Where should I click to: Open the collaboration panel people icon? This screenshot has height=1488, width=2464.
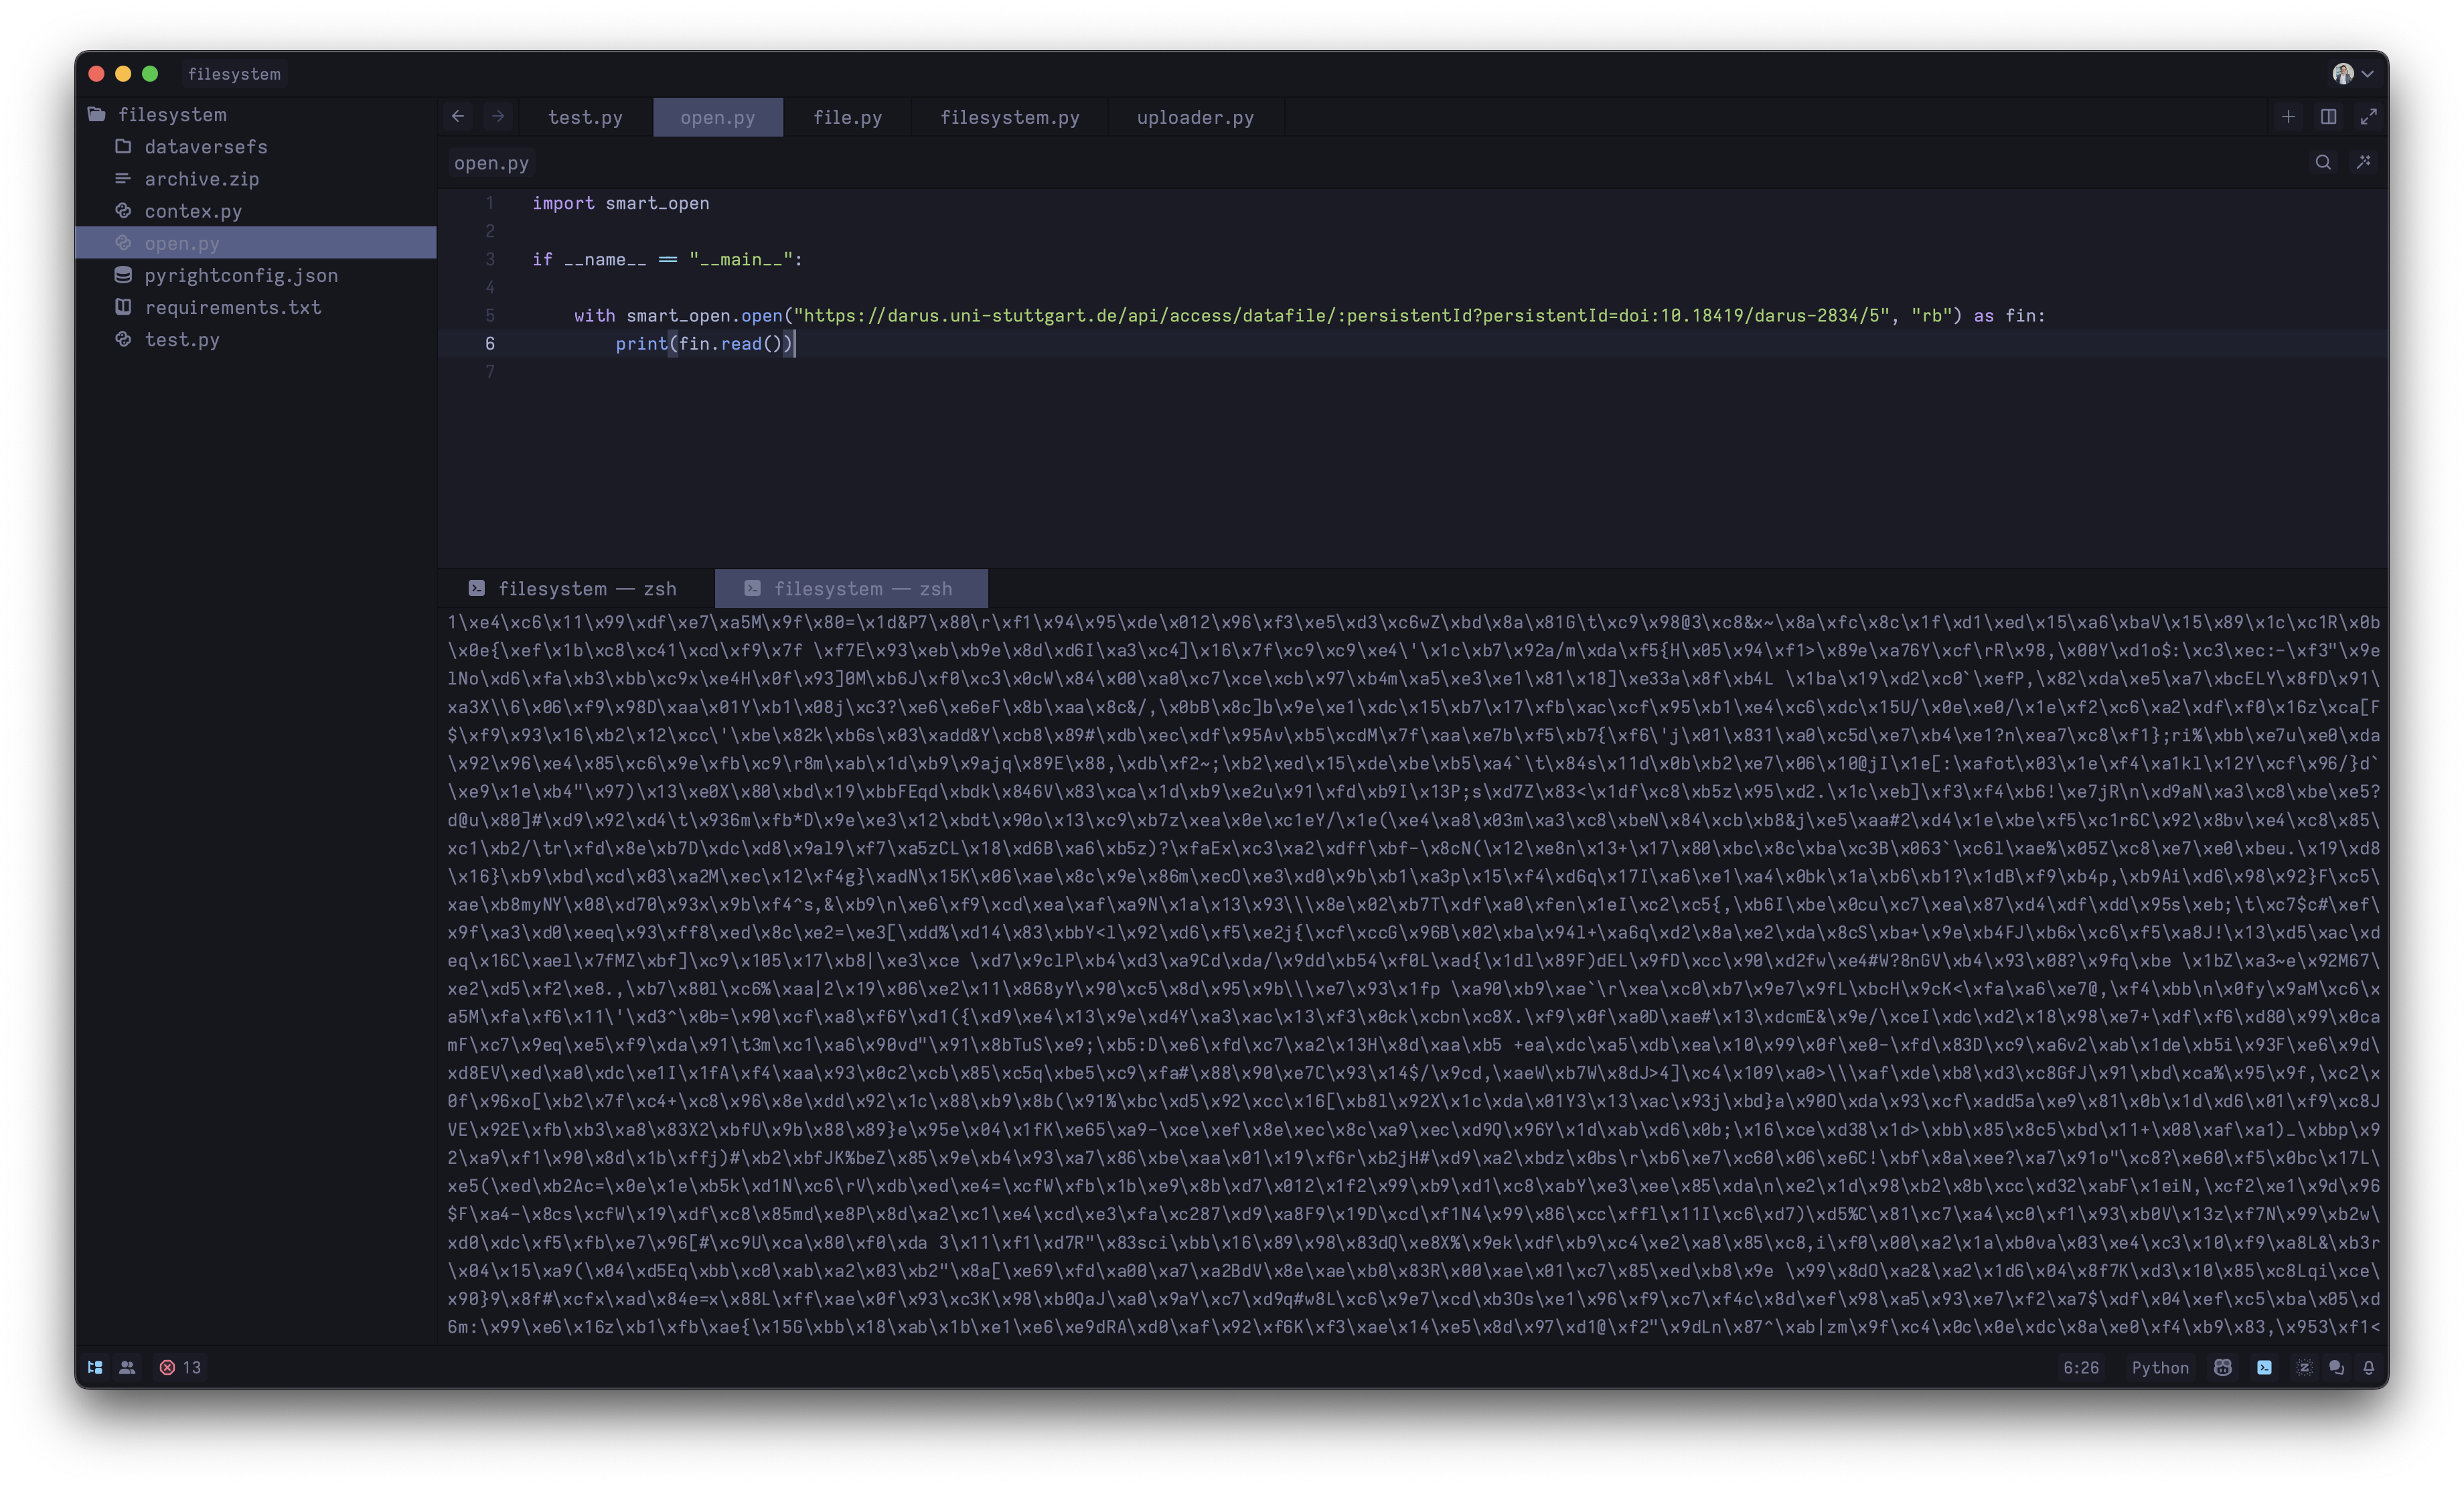pos(127,1367)
